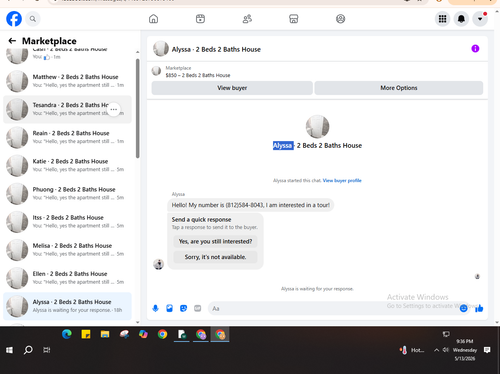500x374 pixels.
Task: Go to the Home feed icon
Action: pos(153,19)
